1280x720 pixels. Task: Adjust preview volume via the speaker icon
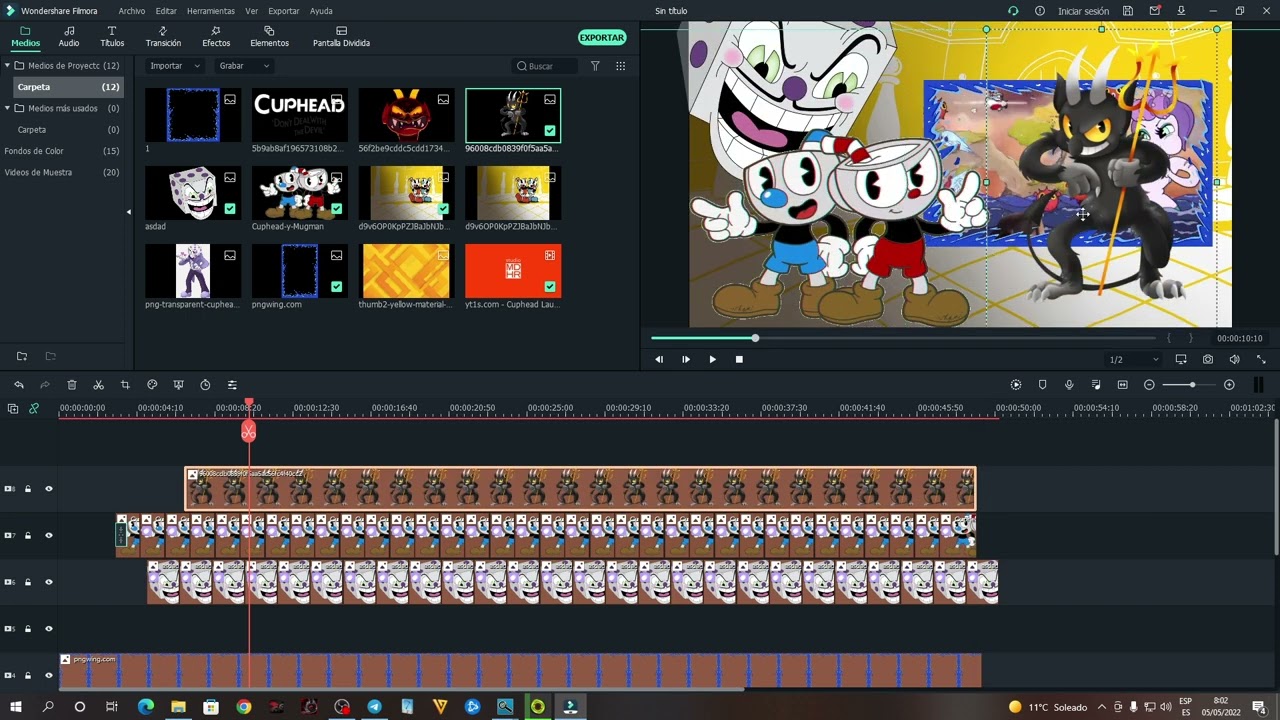tap(1234, 359)
